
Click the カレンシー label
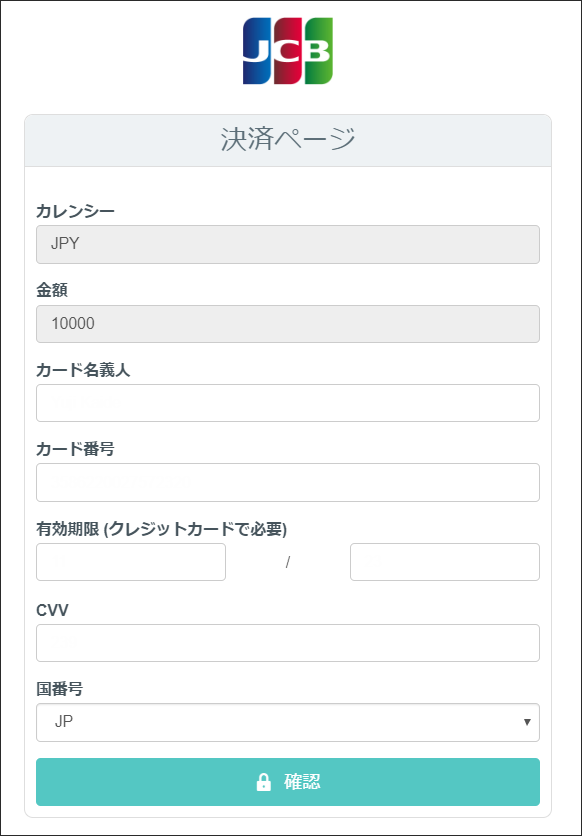point(75,212)
